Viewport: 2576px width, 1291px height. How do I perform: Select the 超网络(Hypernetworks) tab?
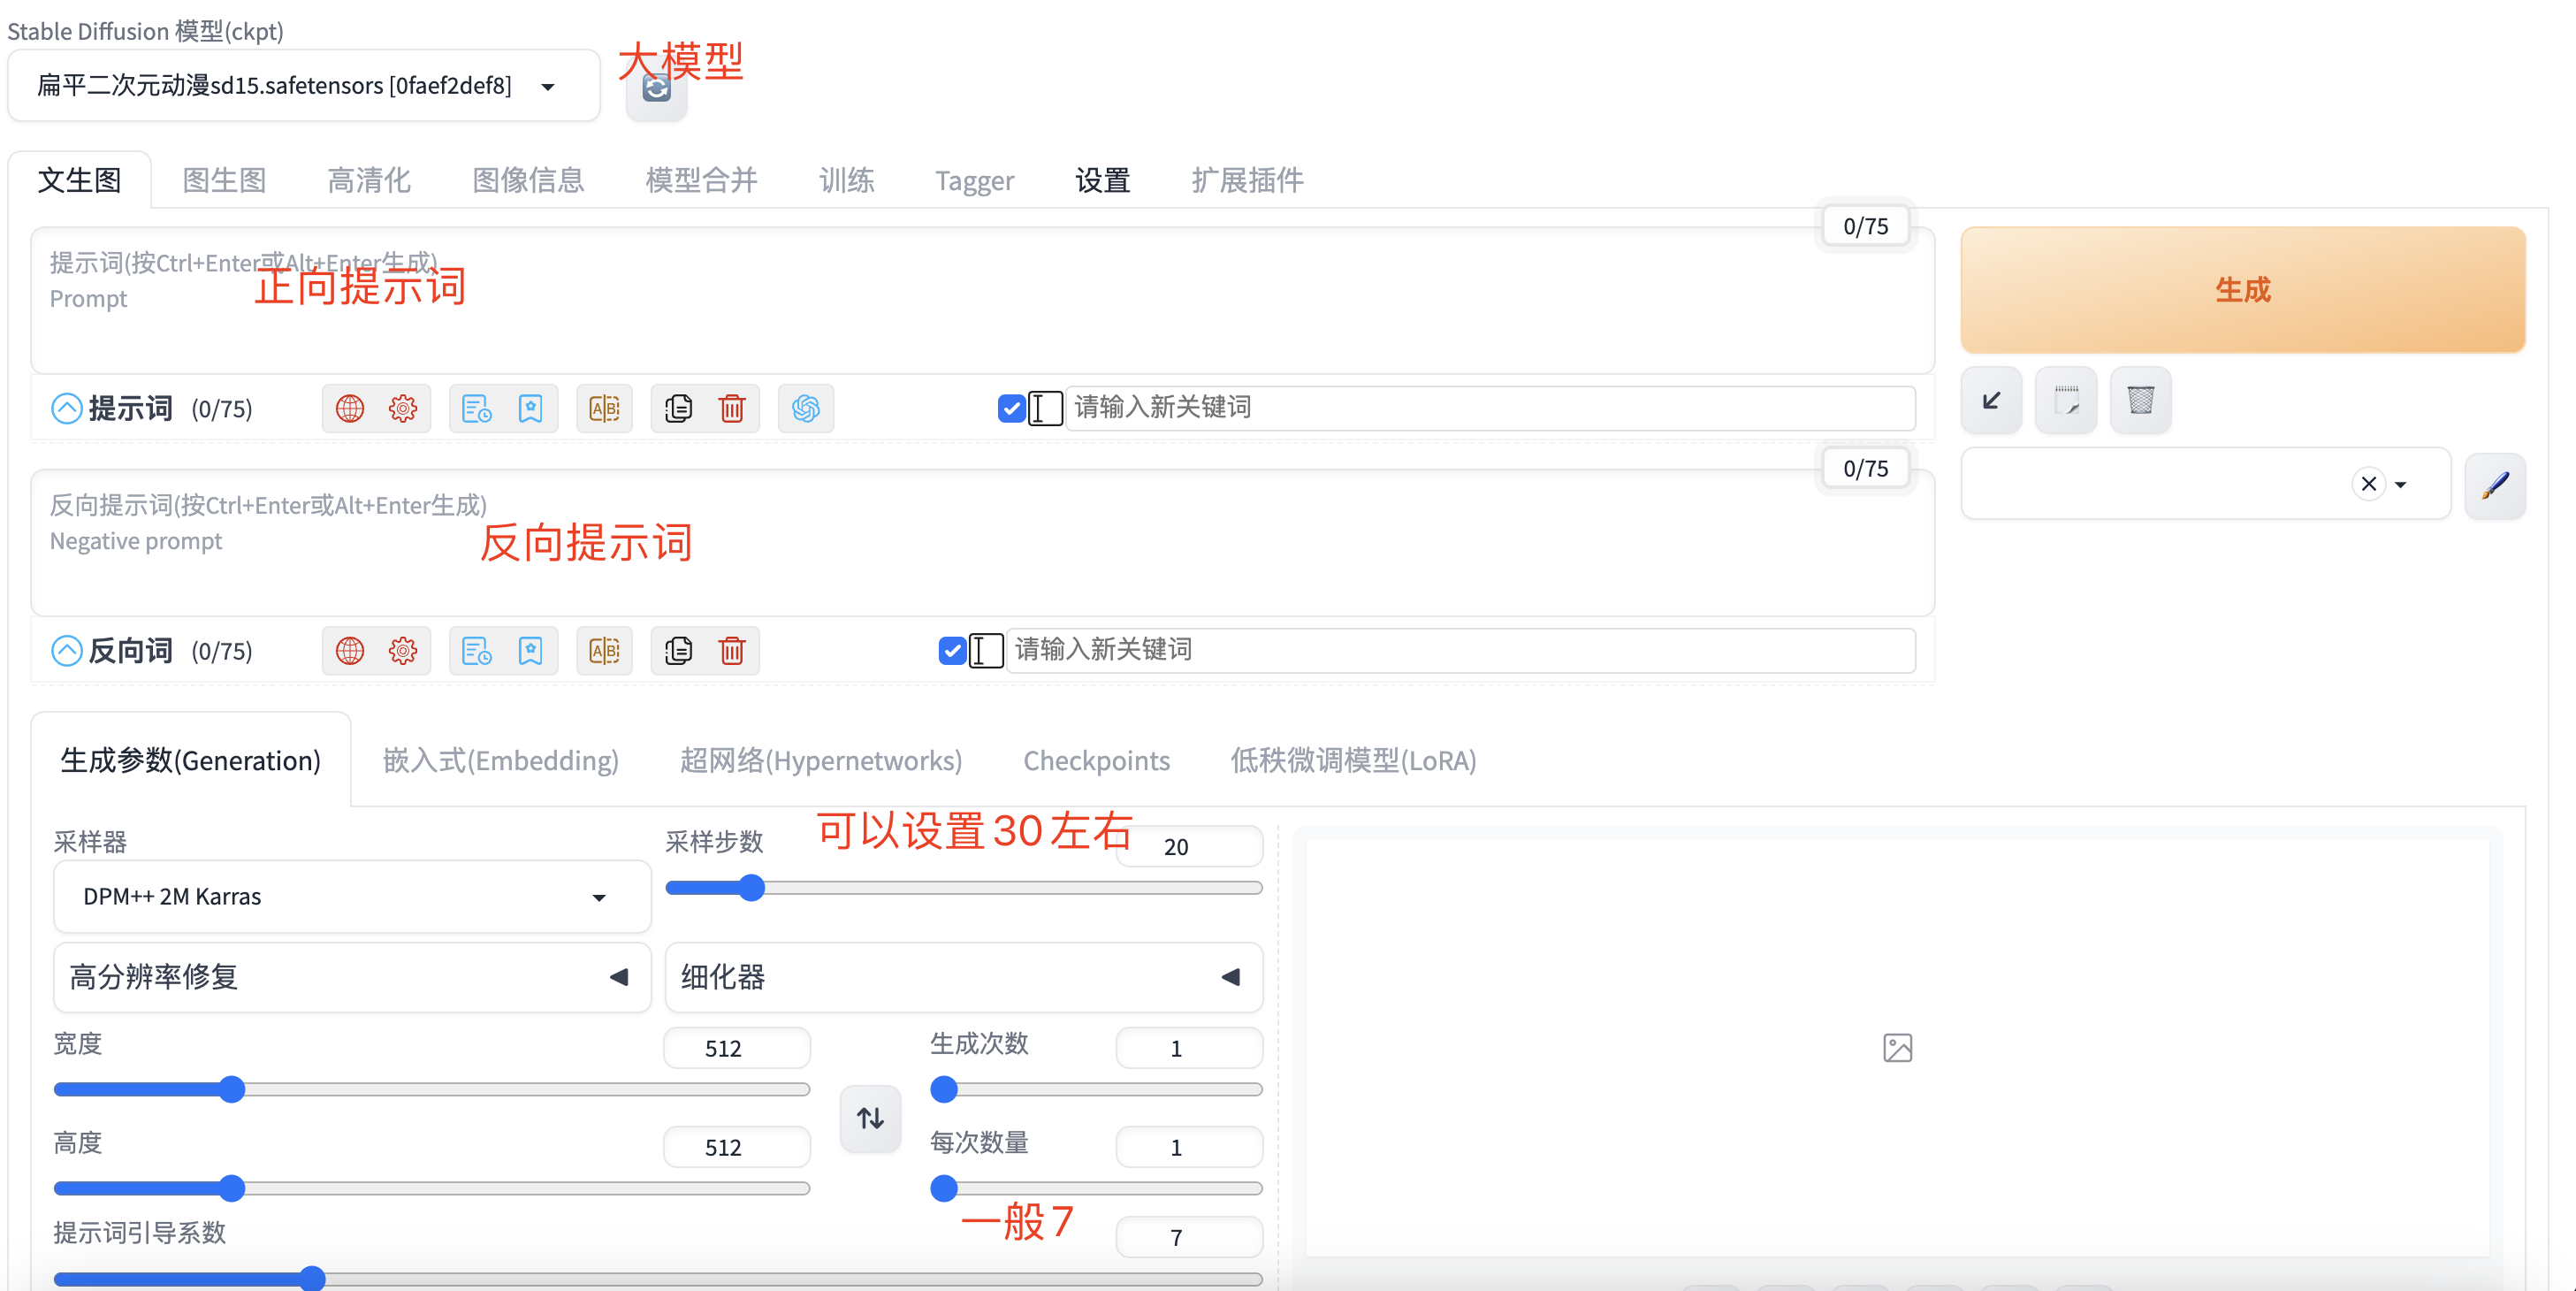(x=820, y=760)
